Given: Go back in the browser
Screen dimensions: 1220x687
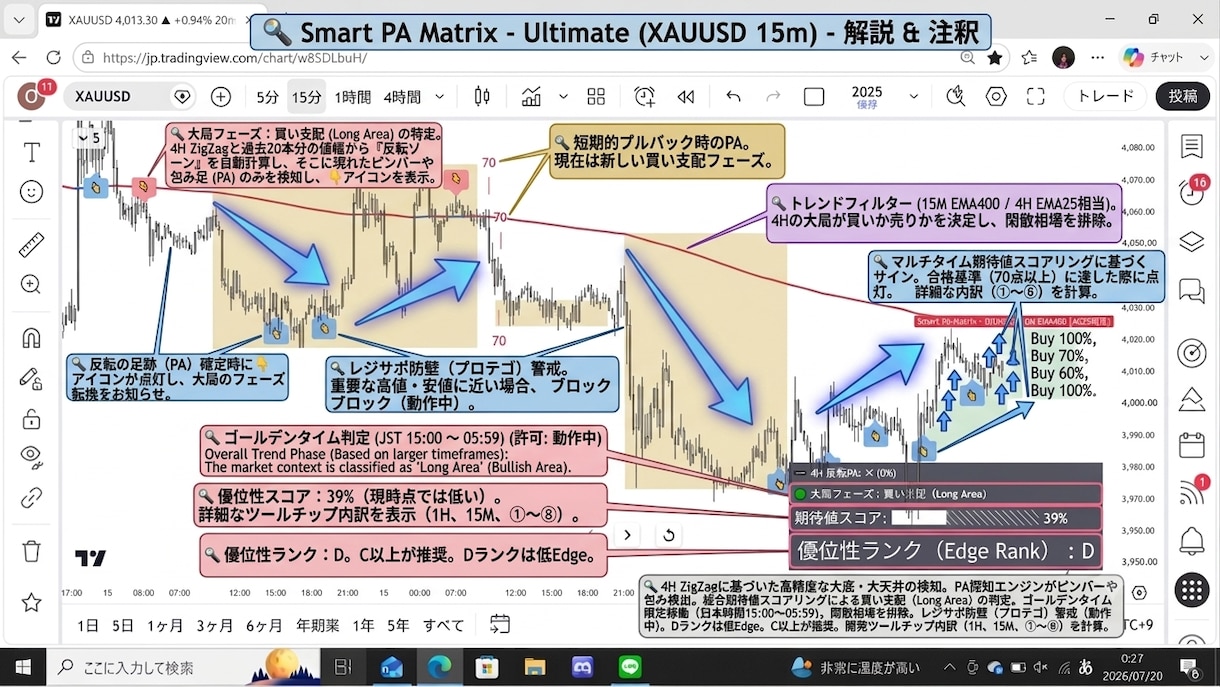Looking at the screenshot, I should [19, 58].
